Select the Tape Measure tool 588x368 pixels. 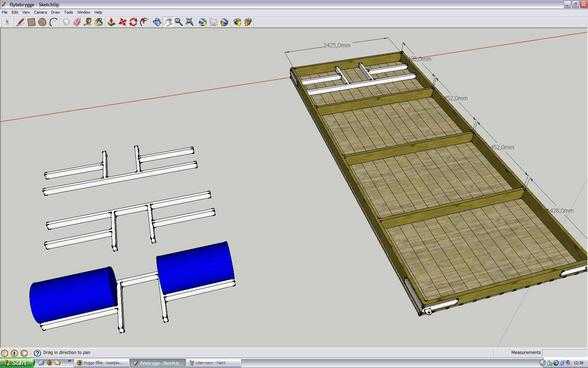[88, 22]
